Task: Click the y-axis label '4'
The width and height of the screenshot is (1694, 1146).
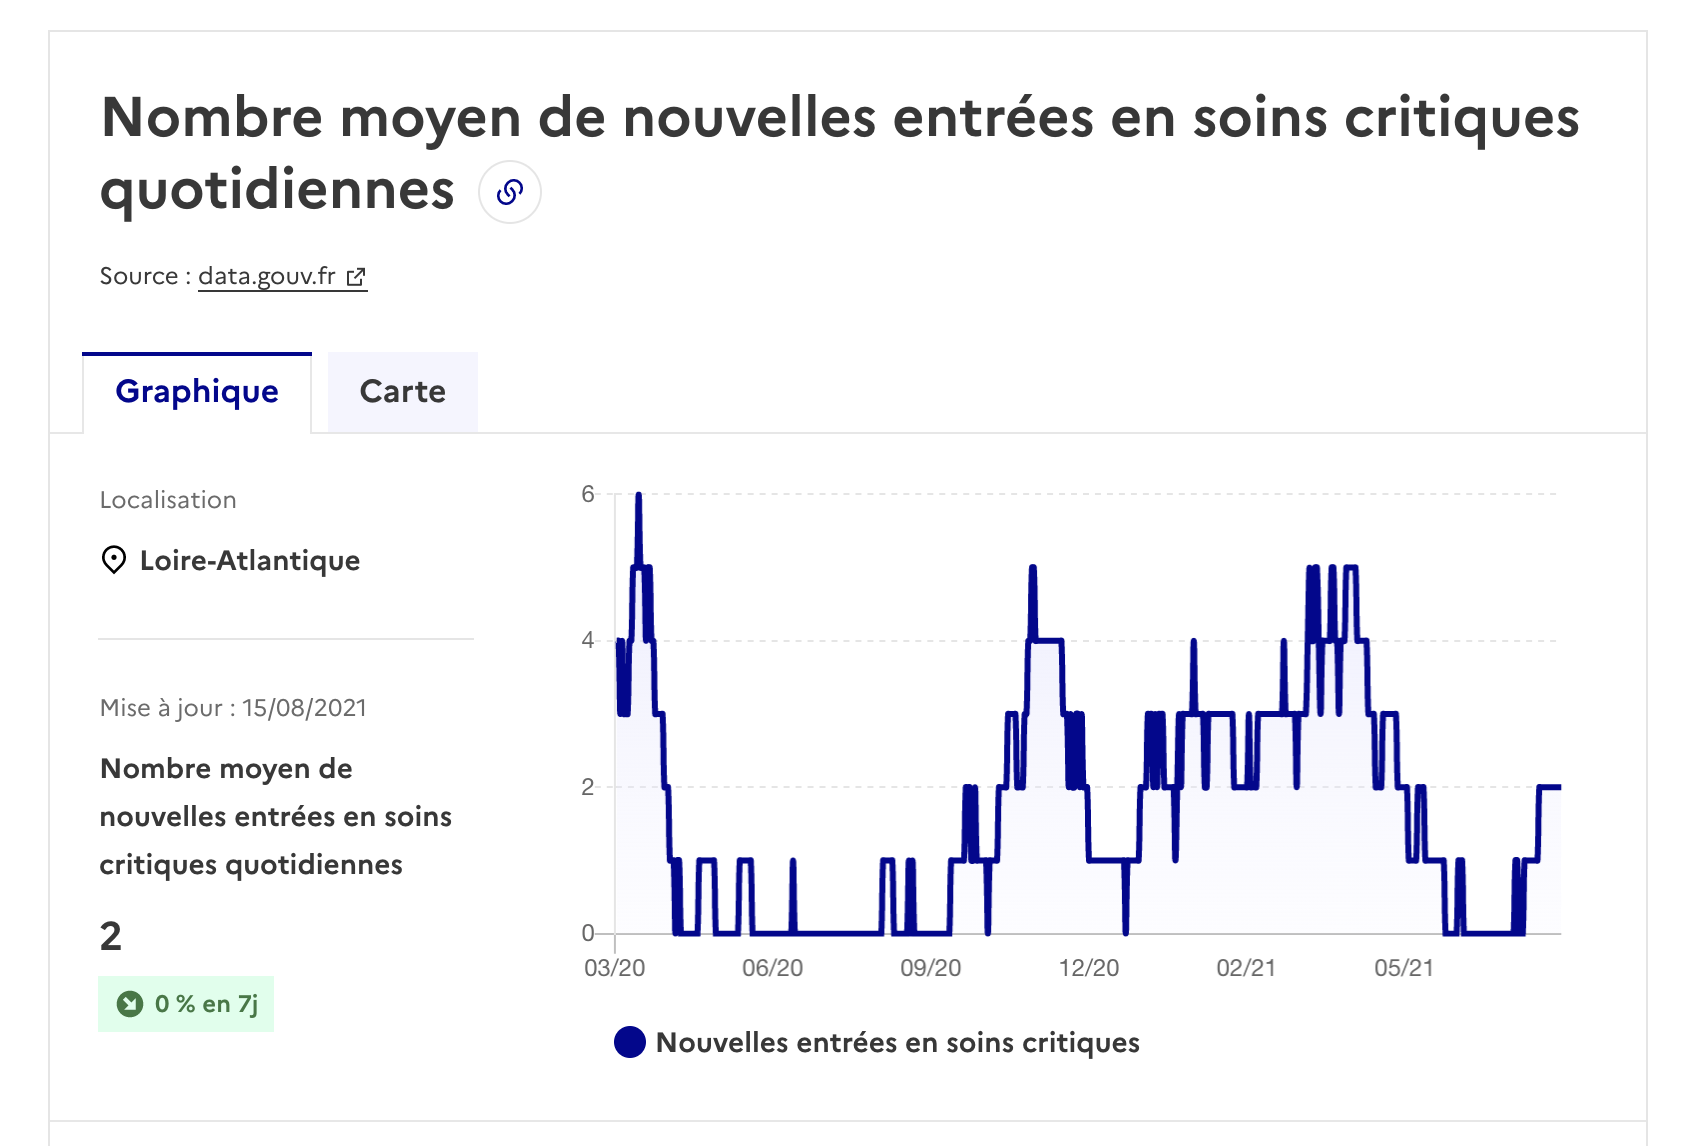Action: [x=589, y=640]
